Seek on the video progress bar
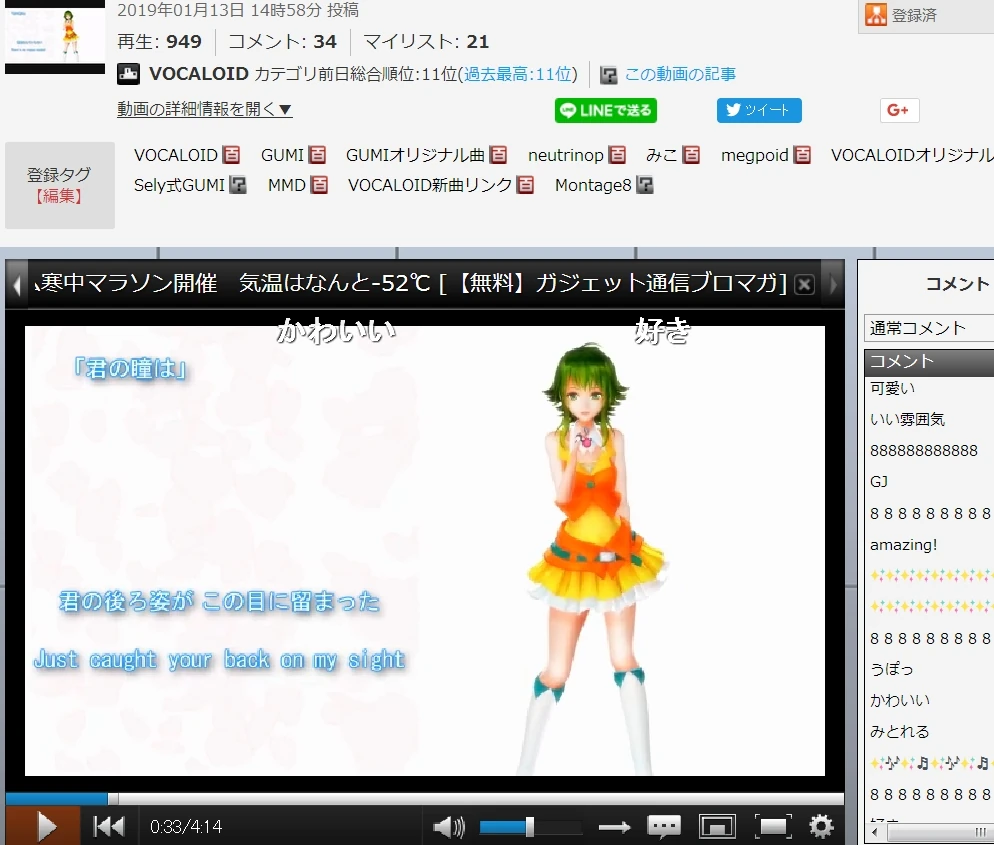The height and width of the screenshot is (845, 994). (x=425, y=798)
